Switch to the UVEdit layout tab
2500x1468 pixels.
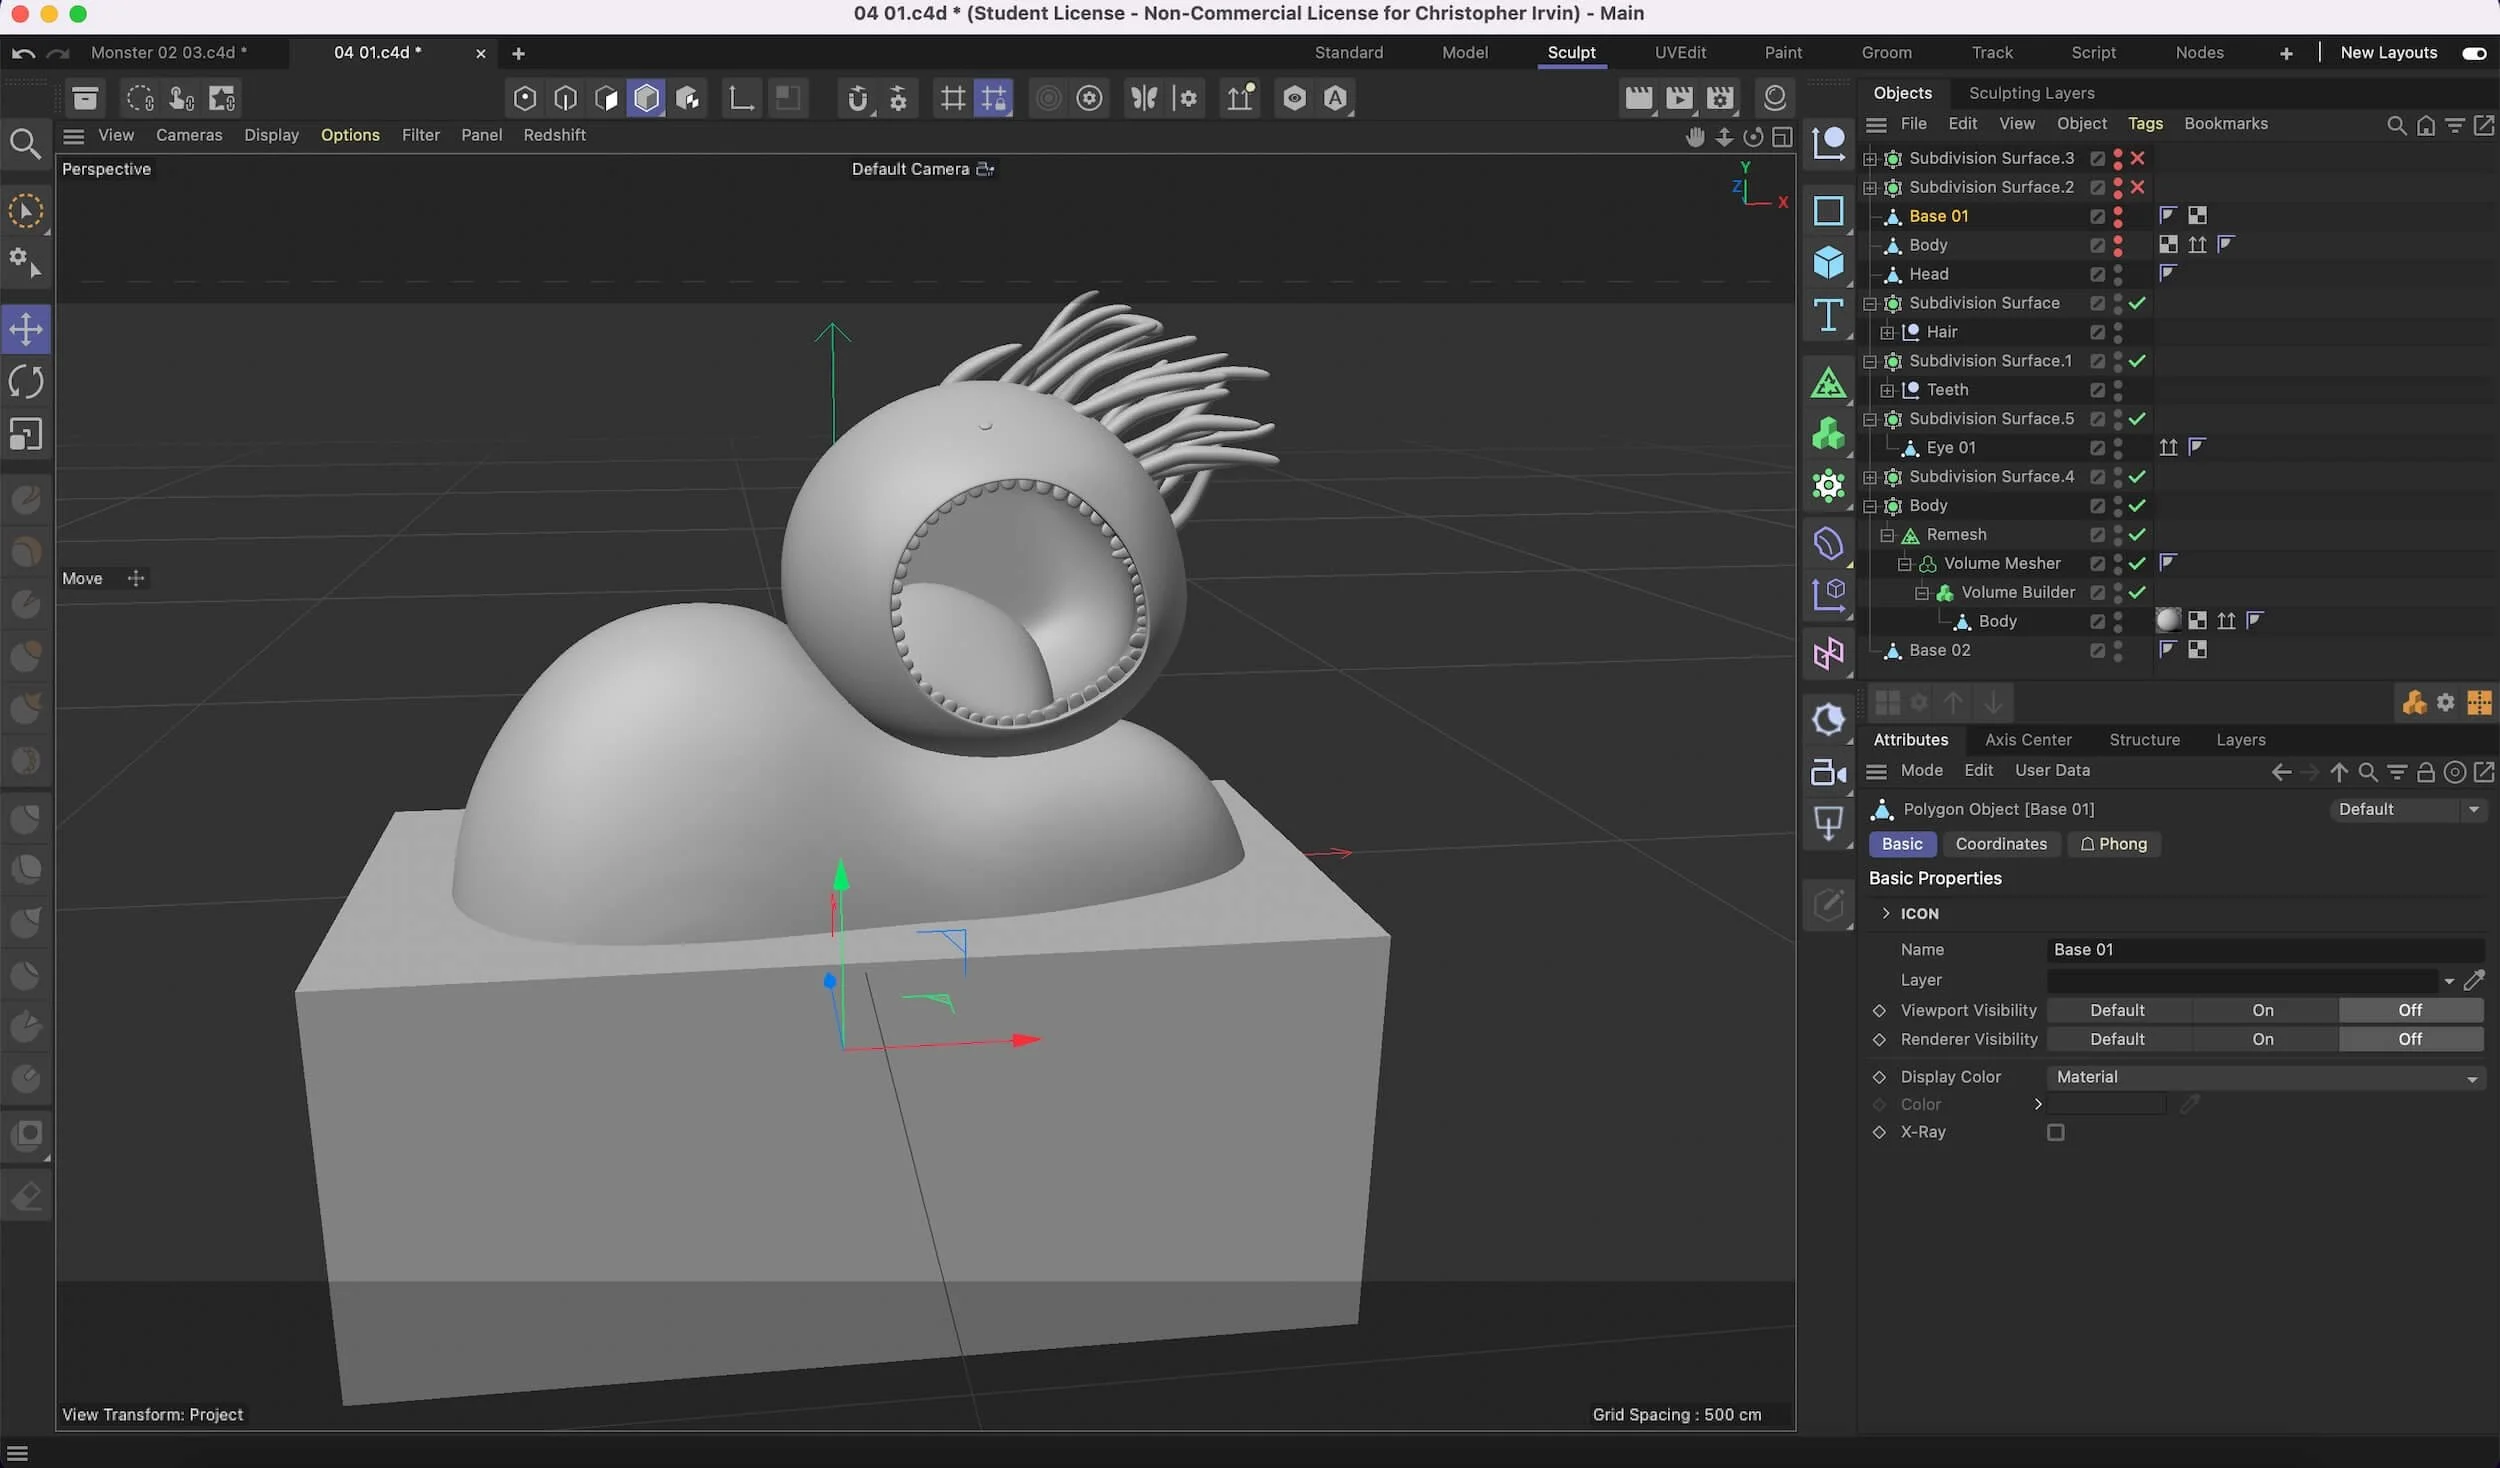click(x=1679, y=53)
